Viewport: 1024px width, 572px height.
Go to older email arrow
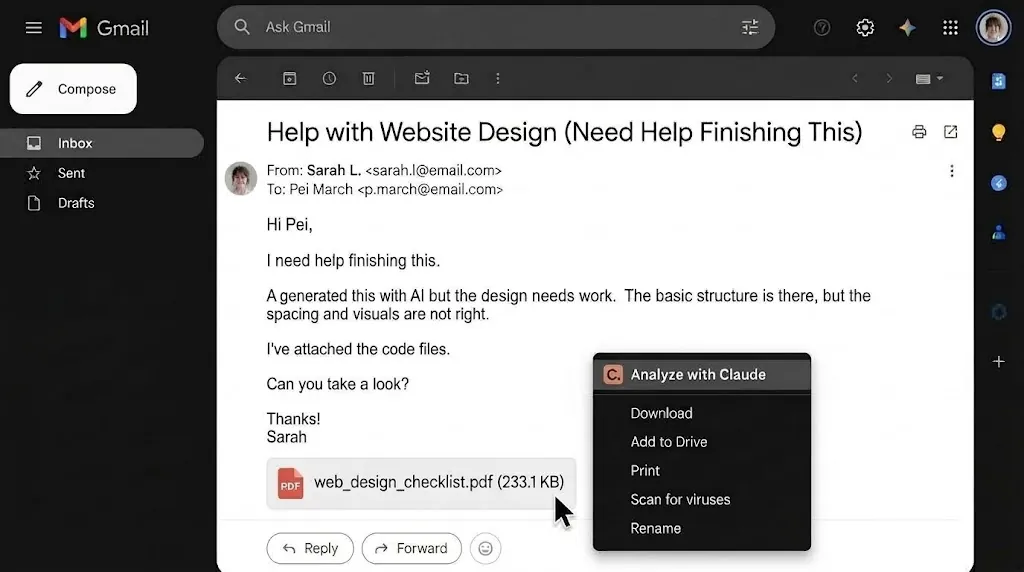pos(889,78)
